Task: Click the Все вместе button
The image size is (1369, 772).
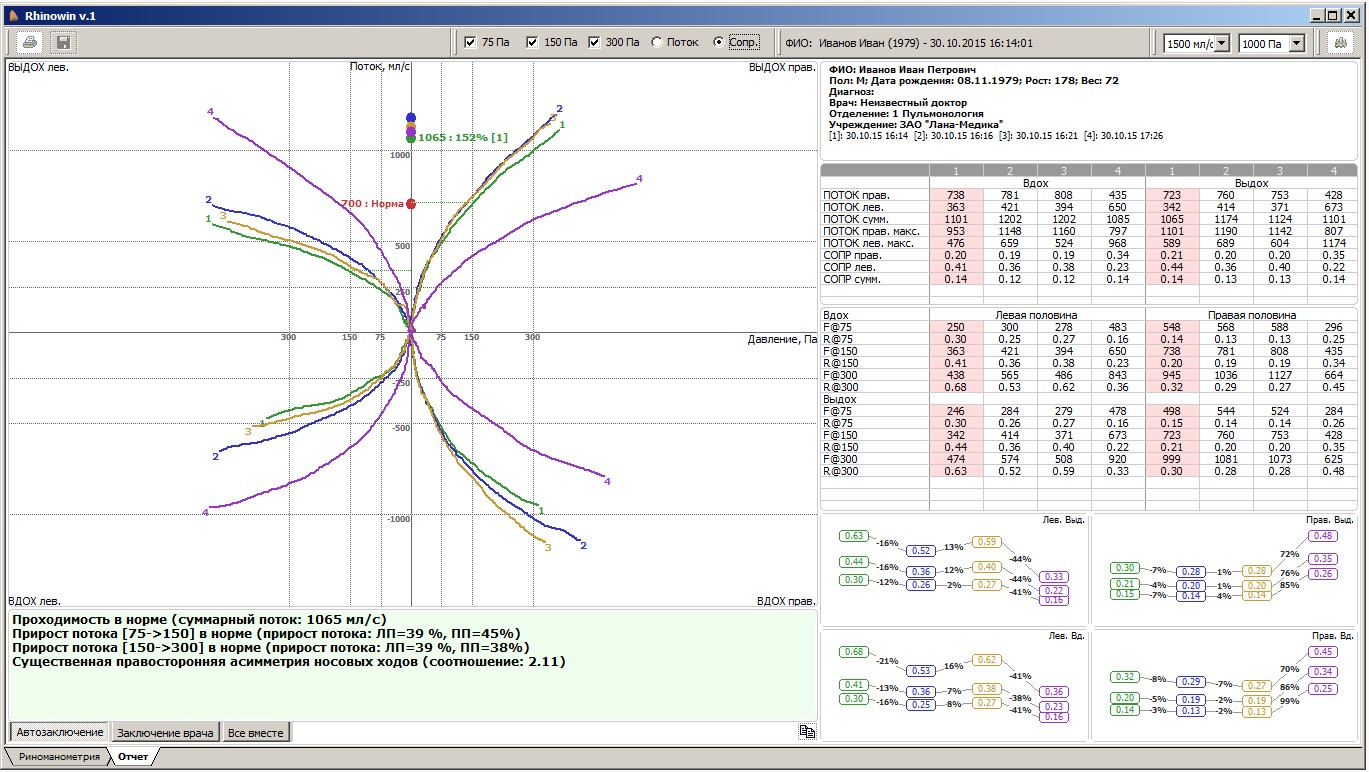Action: pos(256,733)
